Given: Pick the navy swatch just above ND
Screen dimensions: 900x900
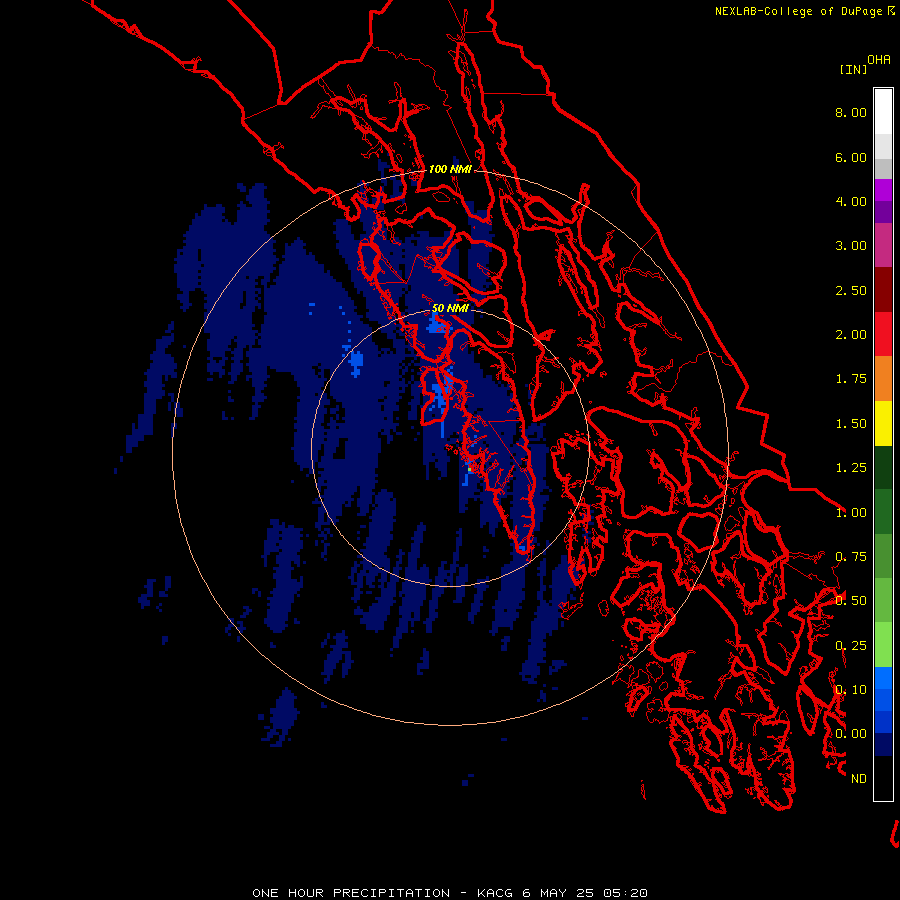Looking at the screenshot, I should (x=883, y=745).
